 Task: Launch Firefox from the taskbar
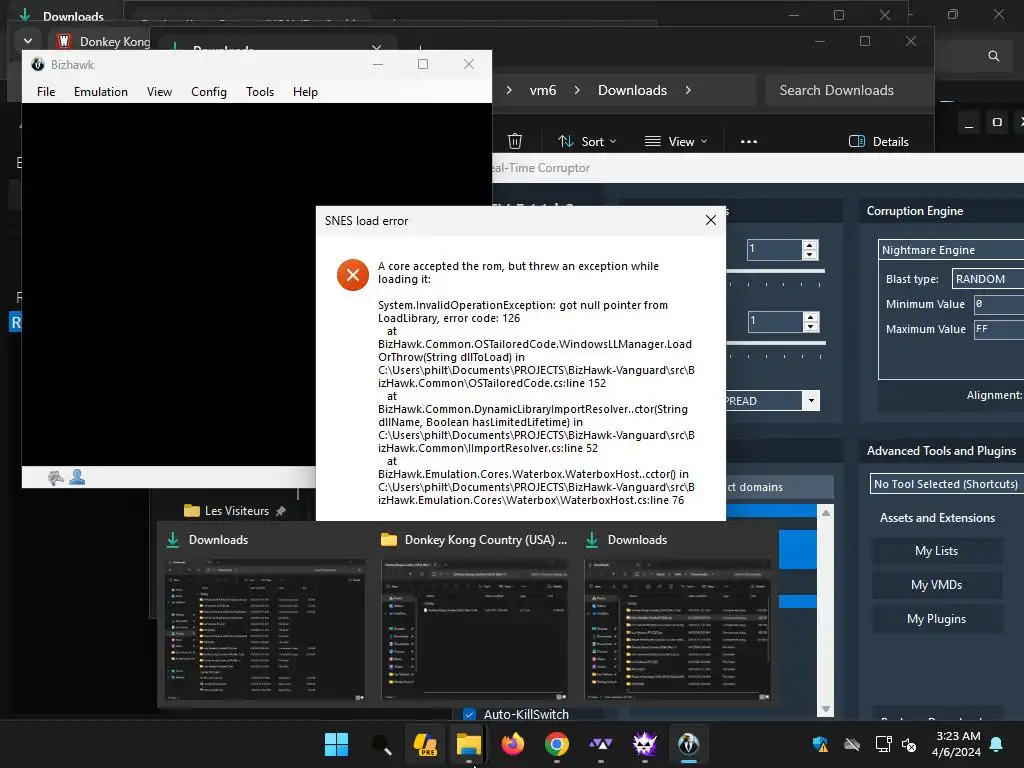coord(513,744)
